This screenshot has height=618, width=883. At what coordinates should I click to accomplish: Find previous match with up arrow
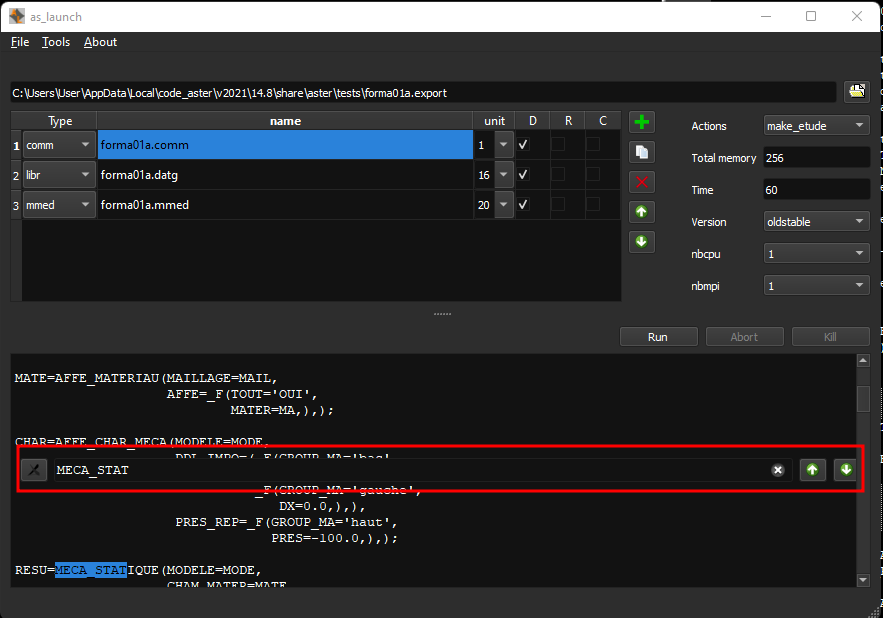click(x=813, y=470)
